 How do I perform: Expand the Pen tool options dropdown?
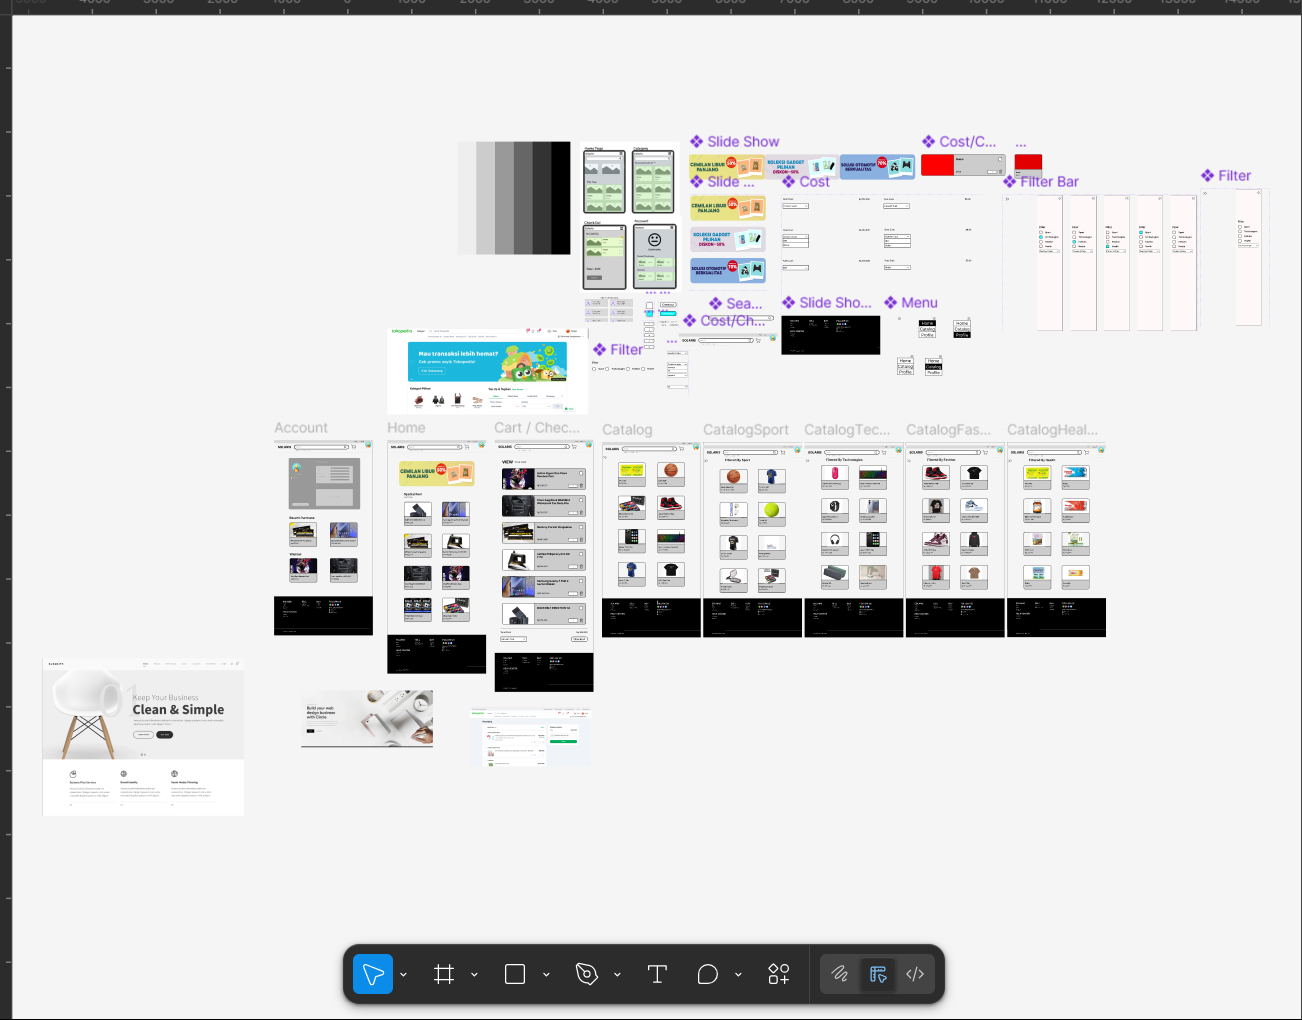pyautogui.click(x=617, y=975)
